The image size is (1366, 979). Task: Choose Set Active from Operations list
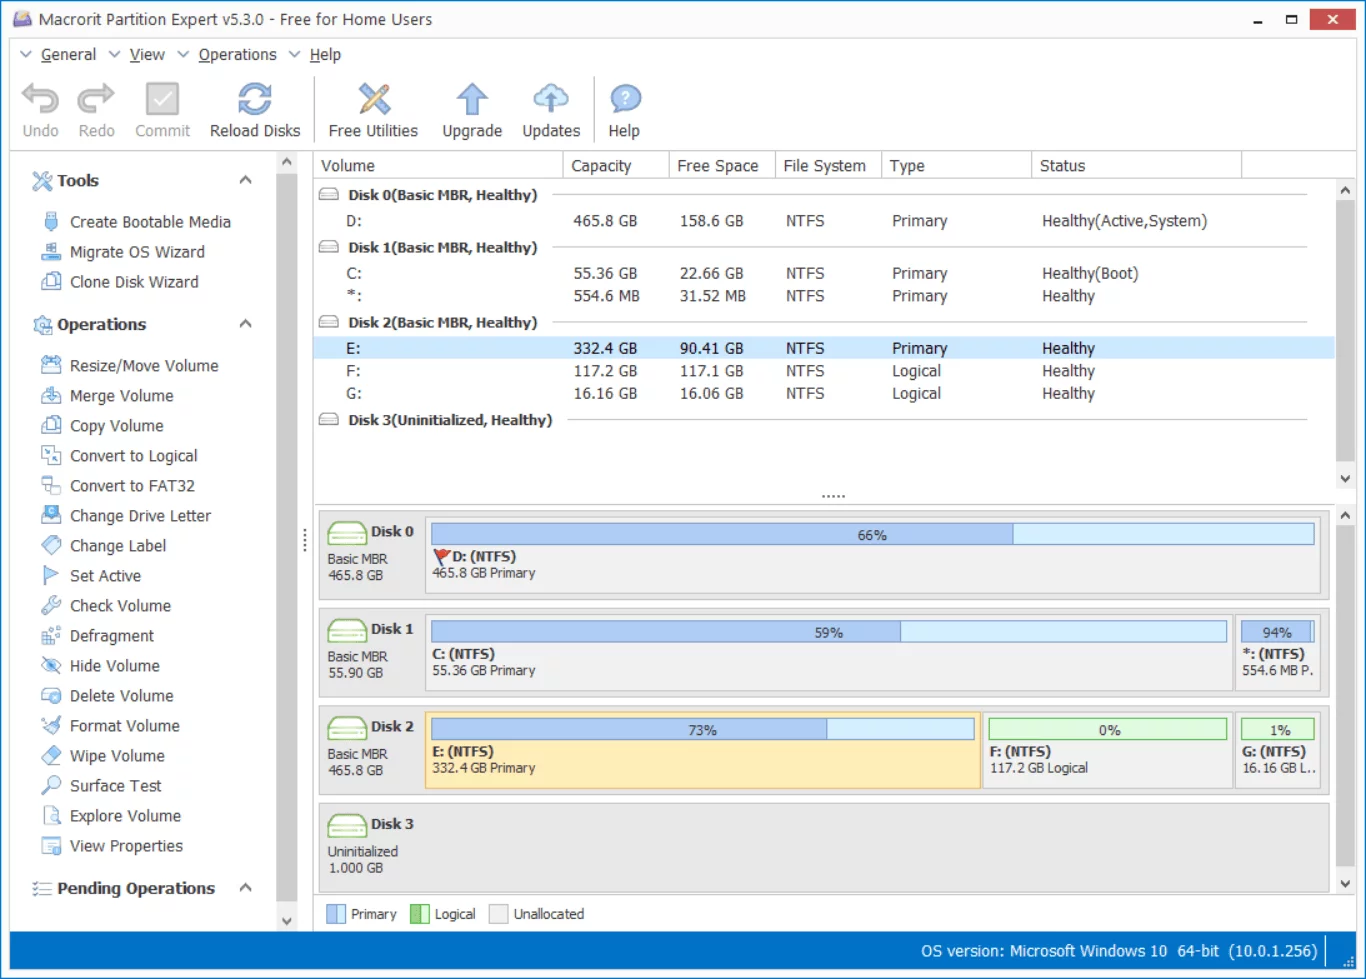tap(104, 575)
